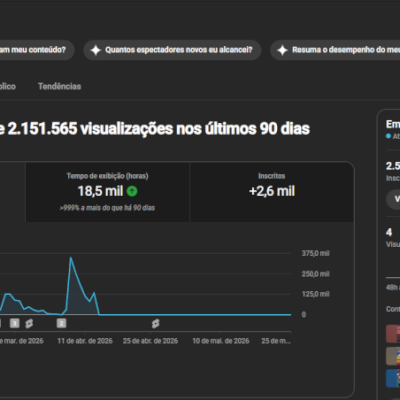Click sparkle icon on 'Resuma o desempenho' chip
Image resolution: width=400 pixels, height=400 pixels.
(x=282, y=50)
